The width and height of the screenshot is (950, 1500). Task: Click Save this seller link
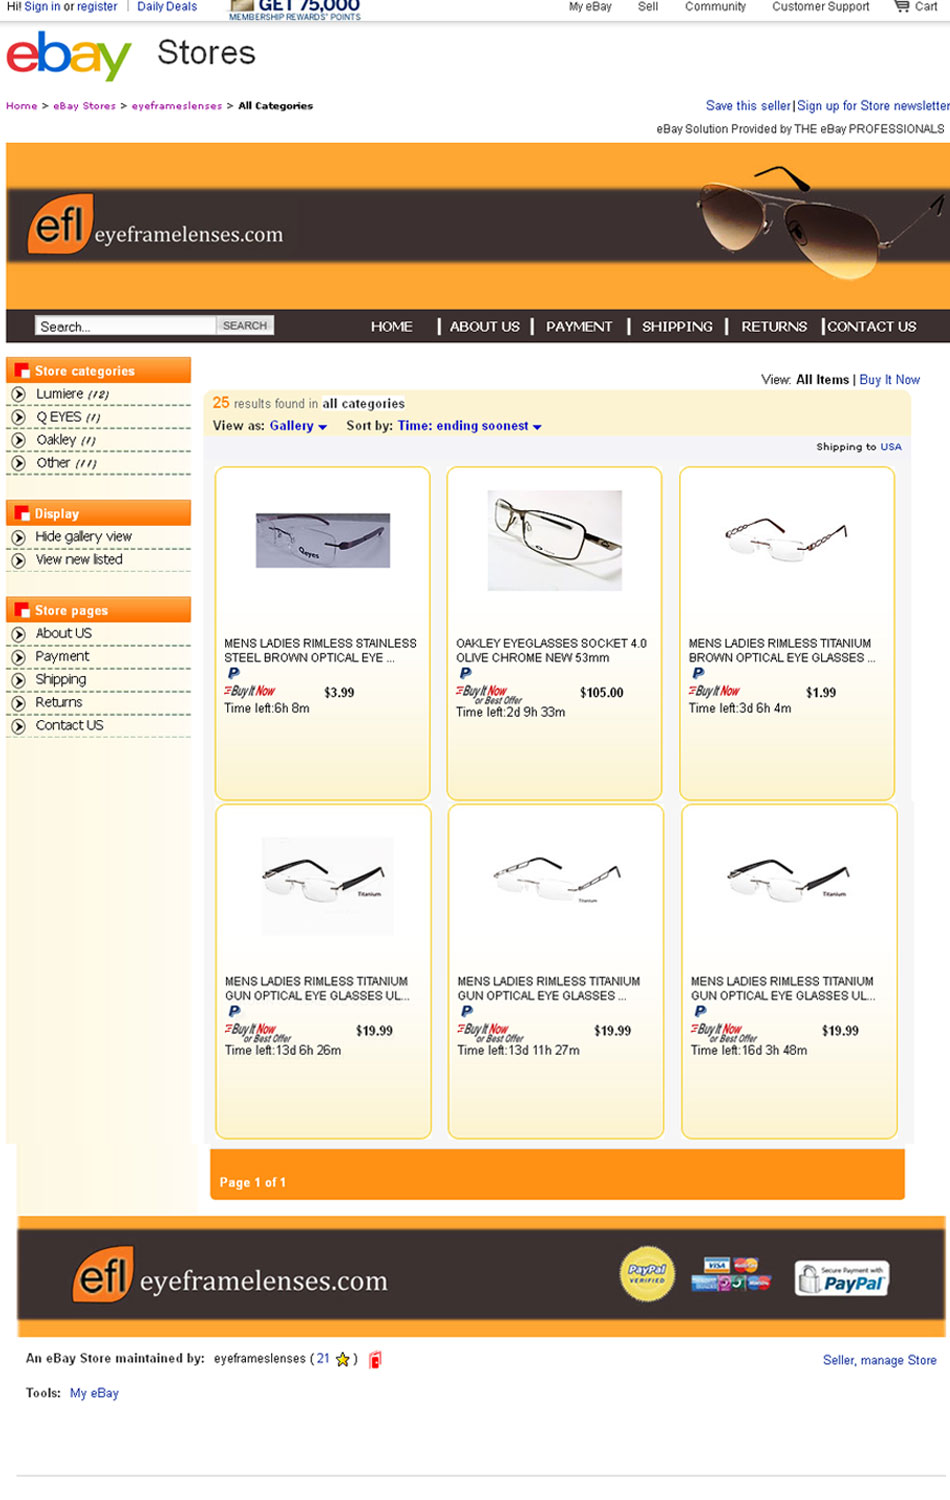click(748, 106)
